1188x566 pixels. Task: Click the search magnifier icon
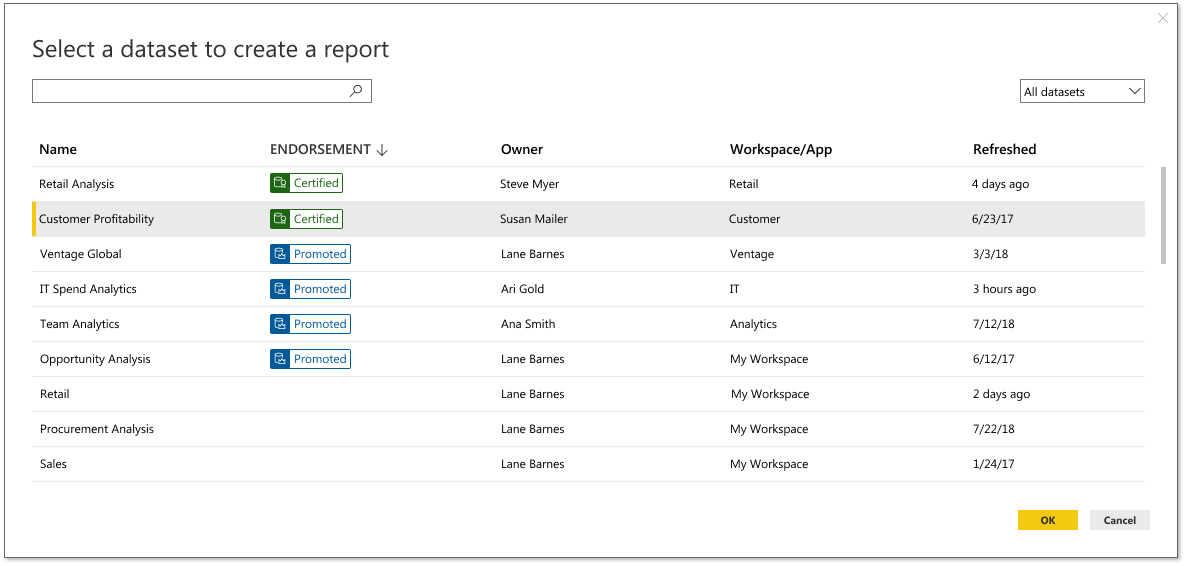pos(356,91)
